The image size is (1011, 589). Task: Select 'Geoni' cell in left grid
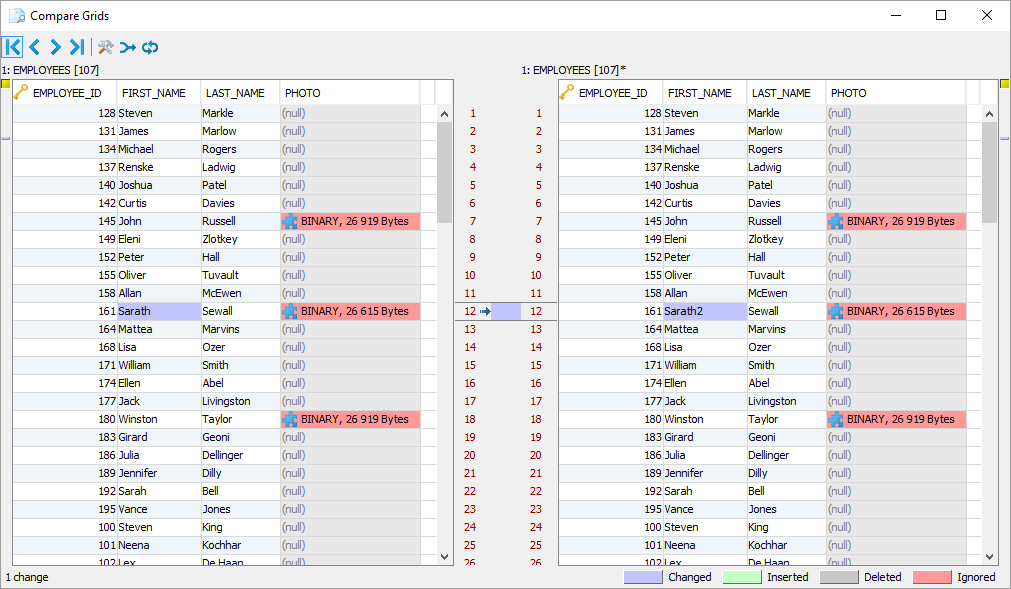pos(240,437)
